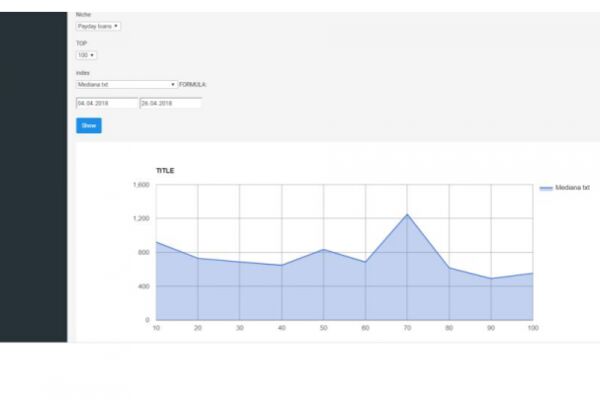
Task: Click the x-axis label 50
Action: [x=324, y=328]
